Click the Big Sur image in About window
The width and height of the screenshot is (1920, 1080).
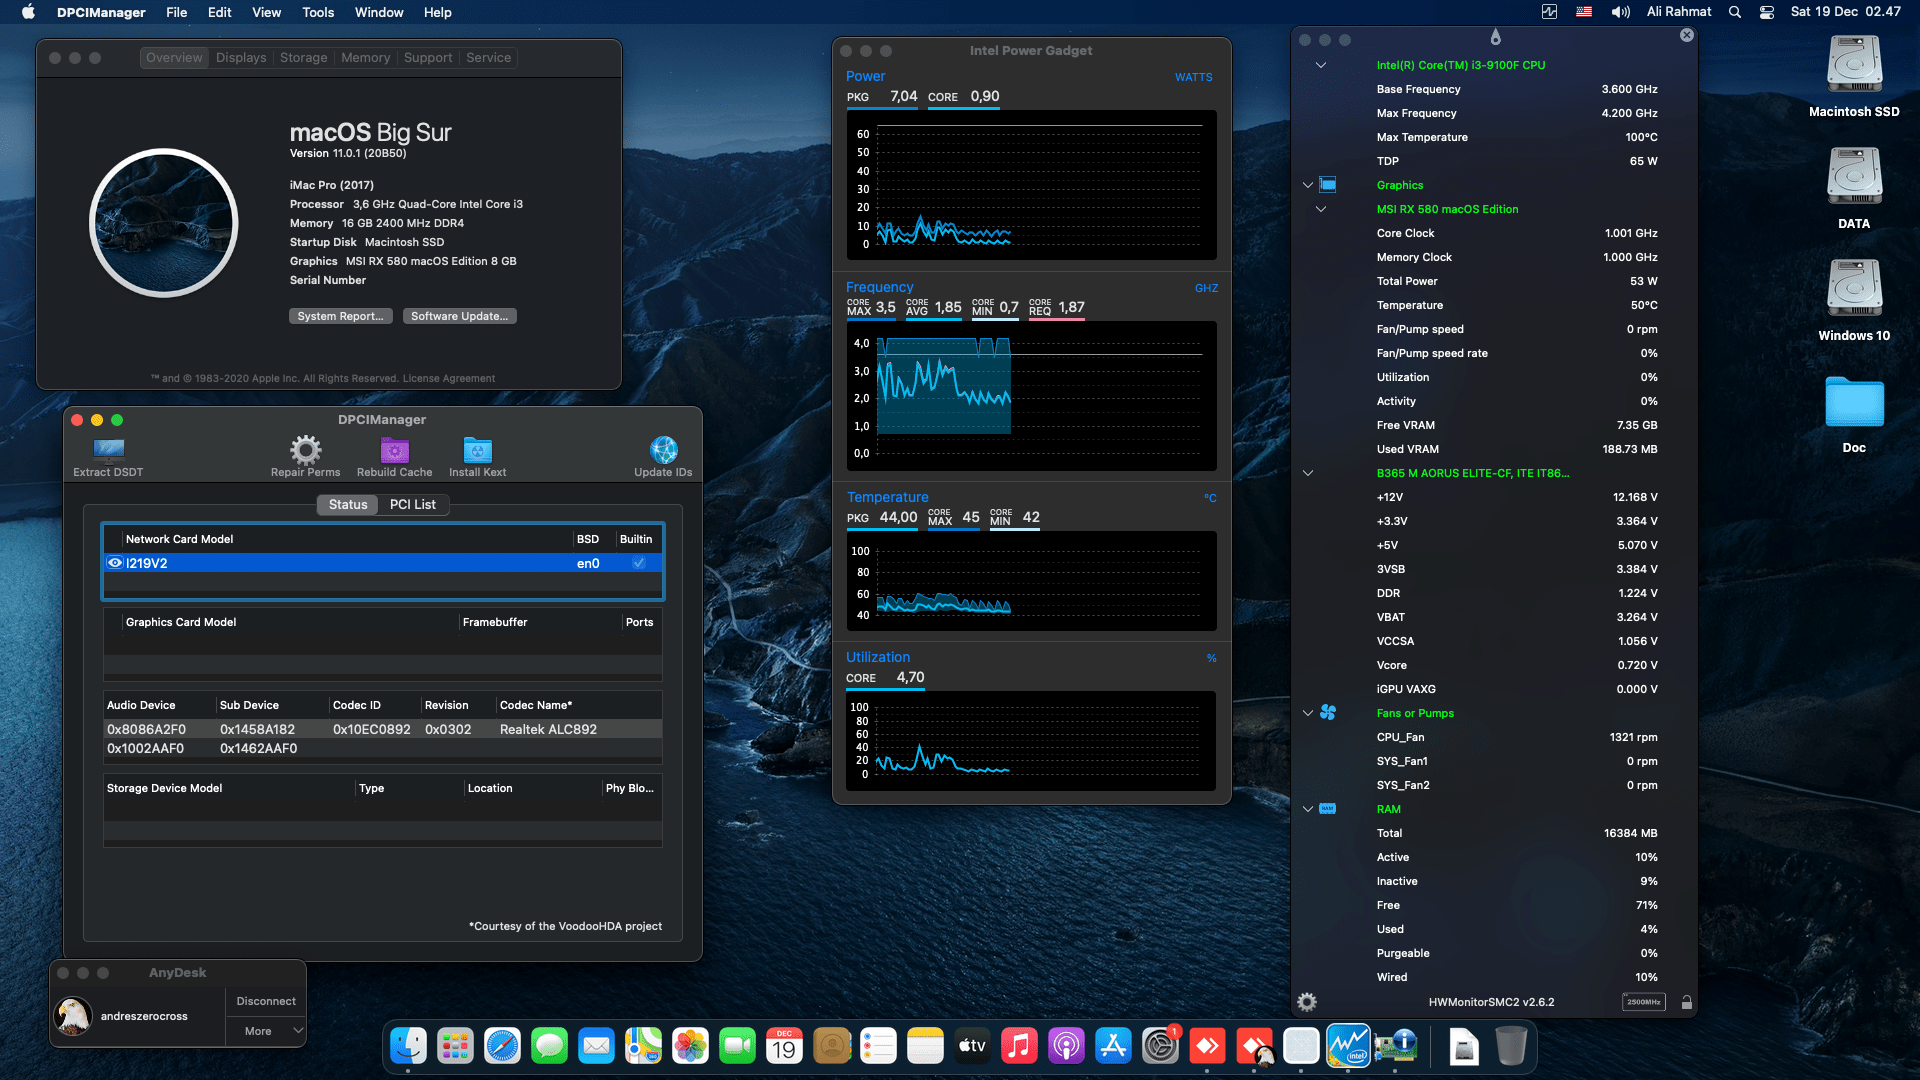click(x=164, y=223)
